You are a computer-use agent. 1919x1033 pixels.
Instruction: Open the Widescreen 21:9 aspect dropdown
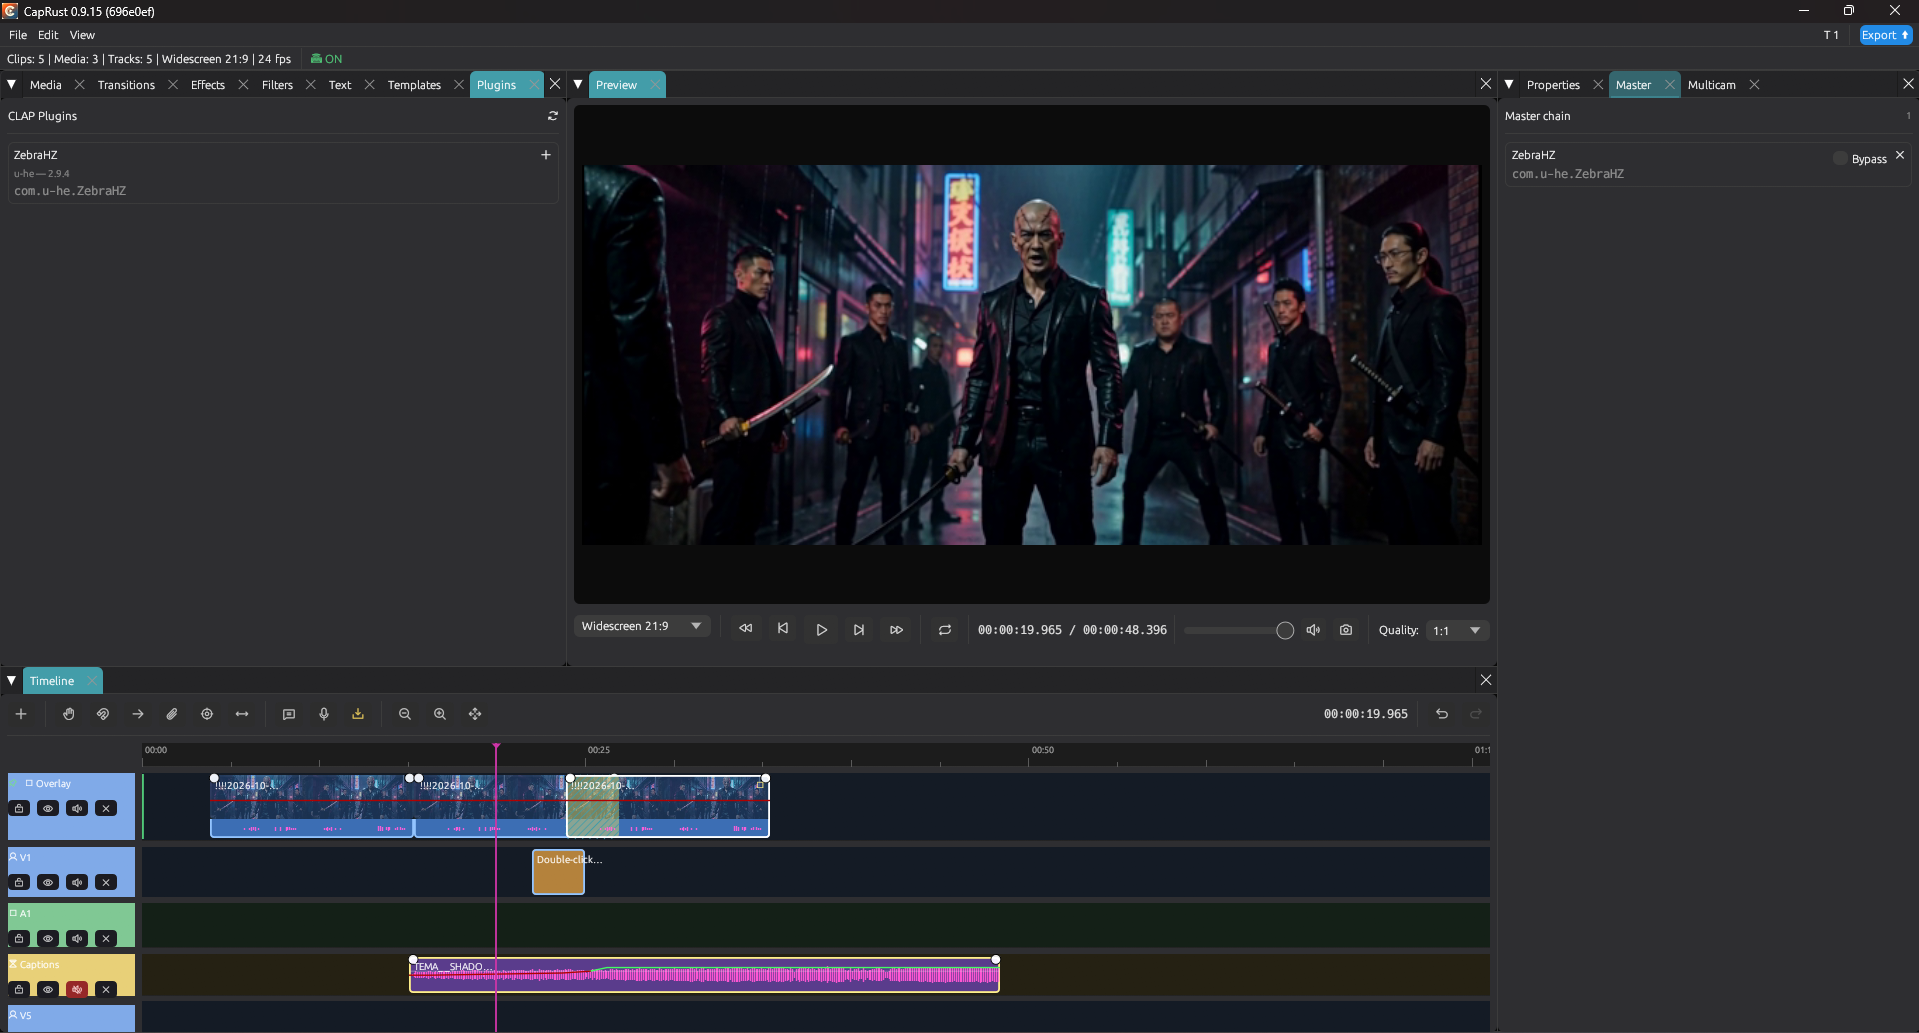(x=642, y=626)
